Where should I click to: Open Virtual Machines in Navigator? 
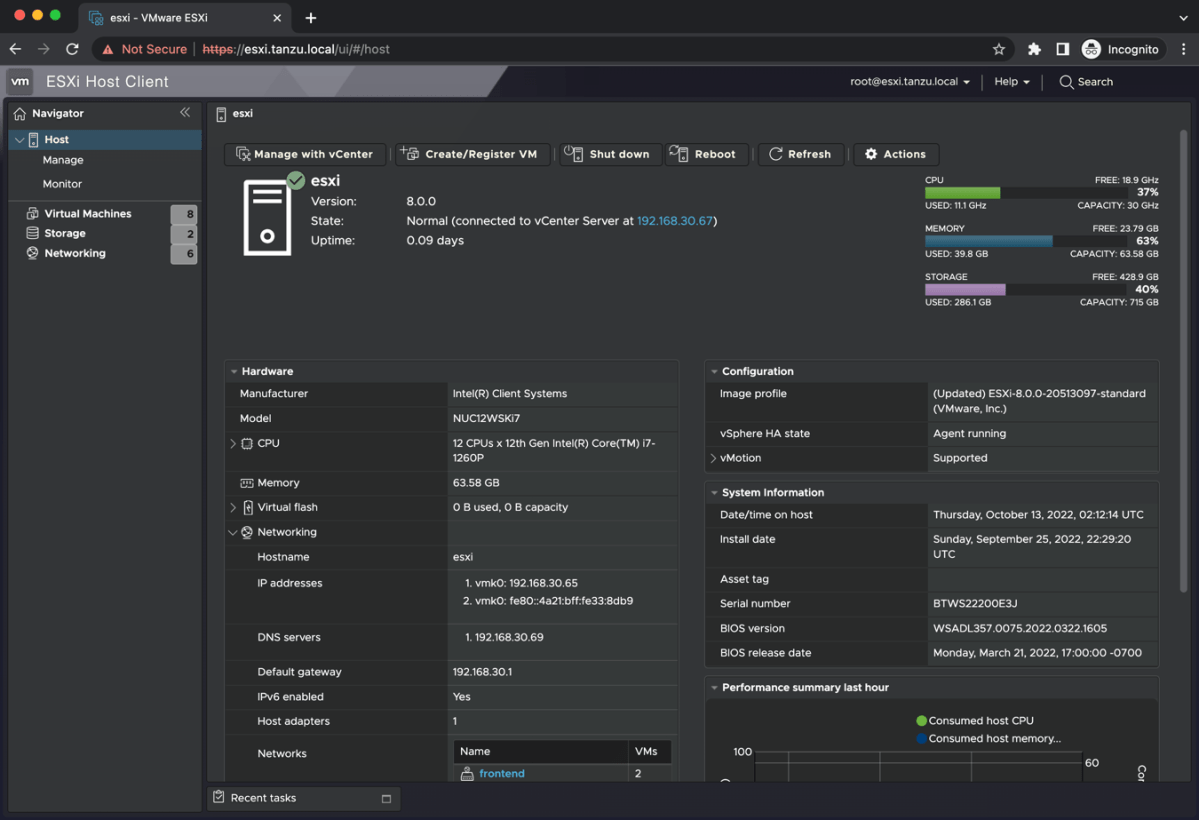click(88, 213)
